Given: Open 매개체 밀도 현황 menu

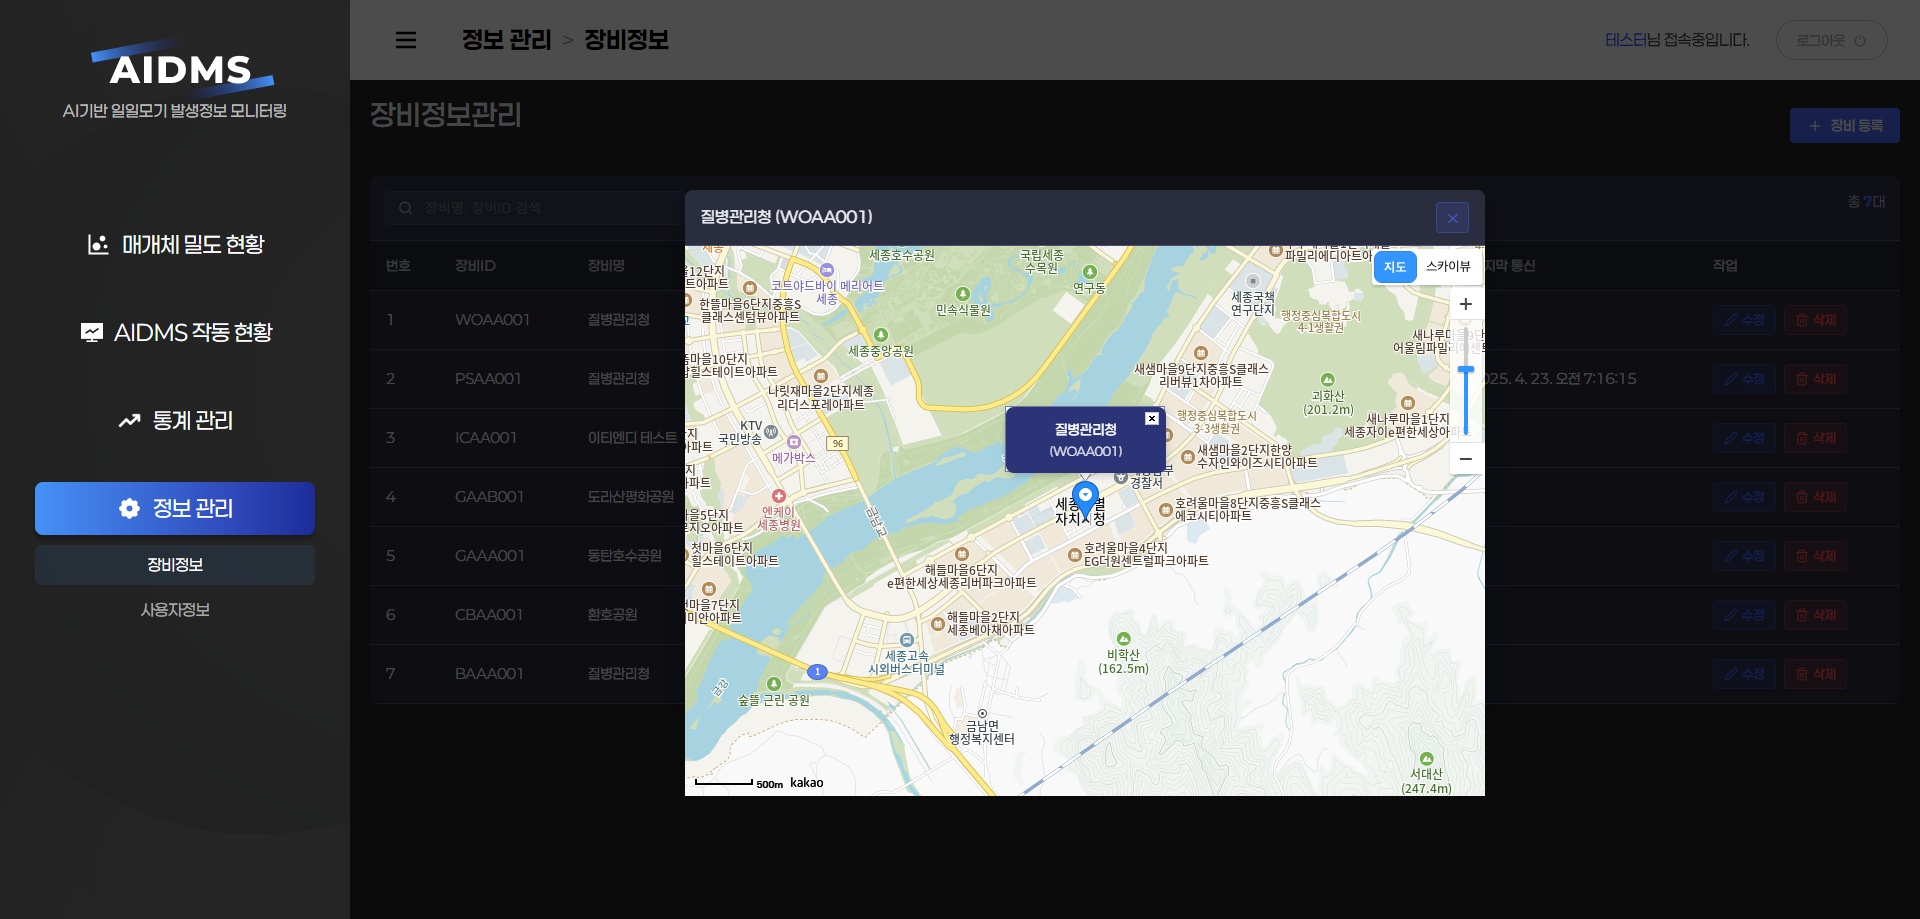Looking at the screenshot, I should (176, 244).
